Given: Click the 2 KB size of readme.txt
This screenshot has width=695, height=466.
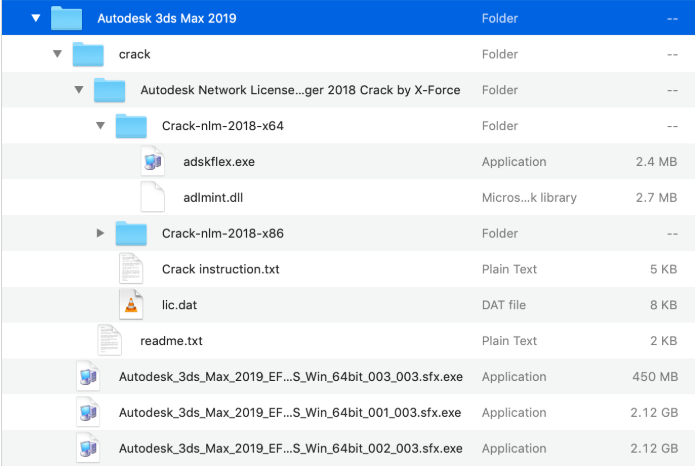Looking at the screenshot, I should pos(664,341).
